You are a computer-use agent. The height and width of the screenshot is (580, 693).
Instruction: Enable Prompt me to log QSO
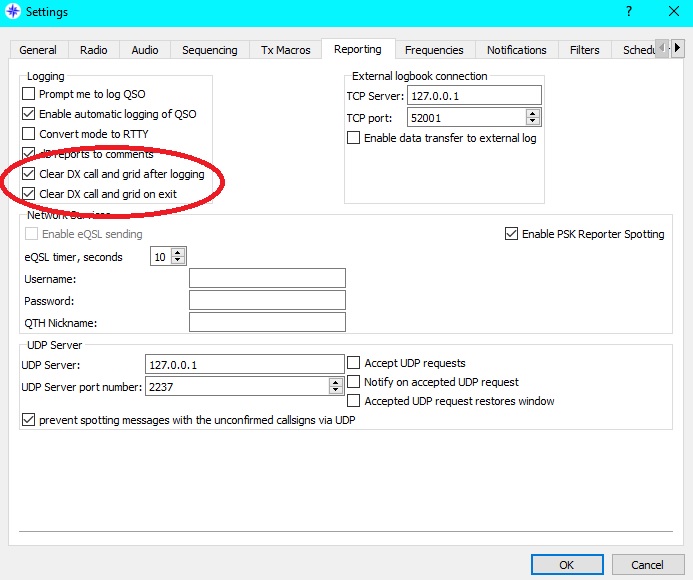pyautogui.click(x=29, y=94)
